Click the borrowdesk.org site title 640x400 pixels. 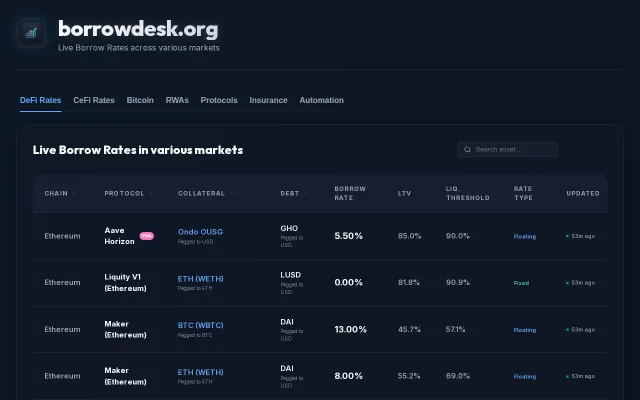138,29
